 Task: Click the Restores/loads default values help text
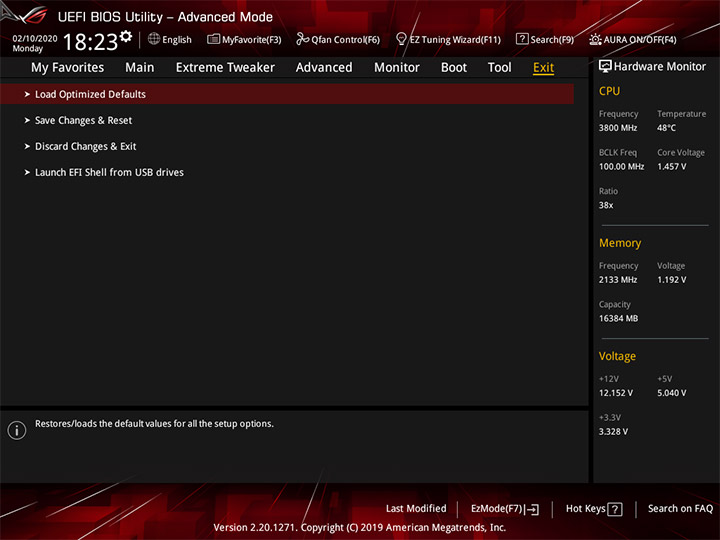154,424
